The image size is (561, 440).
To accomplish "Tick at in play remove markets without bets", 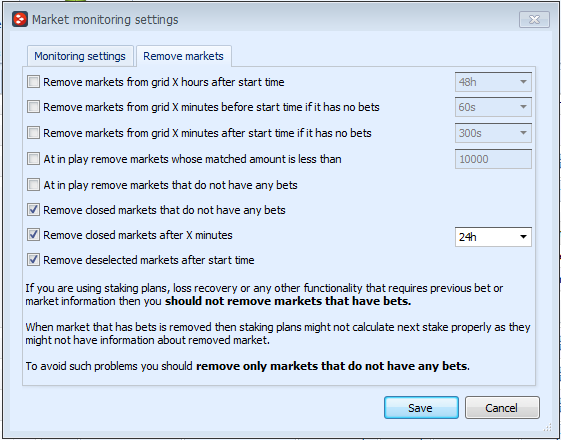I will click(x=34, y=185).
